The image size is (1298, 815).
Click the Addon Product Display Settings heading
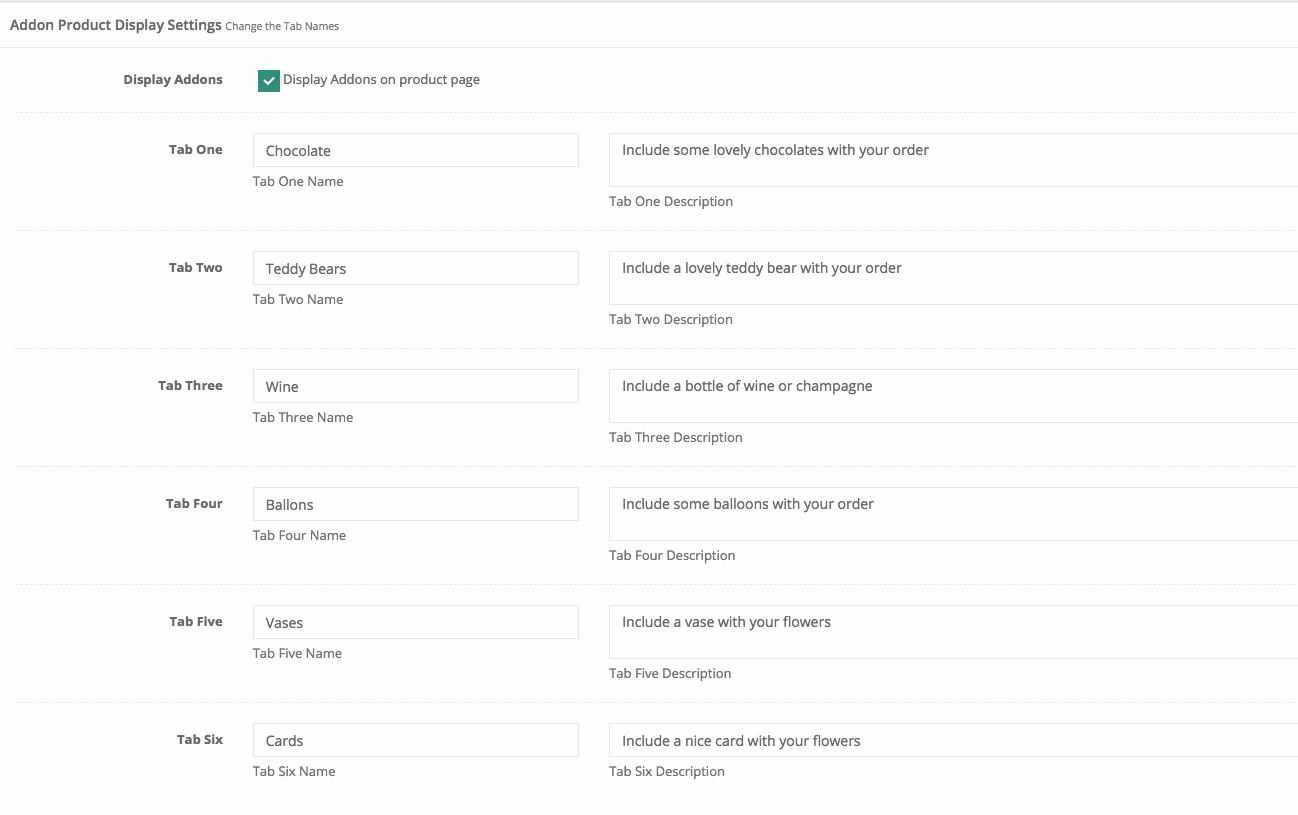coord(116,25)
